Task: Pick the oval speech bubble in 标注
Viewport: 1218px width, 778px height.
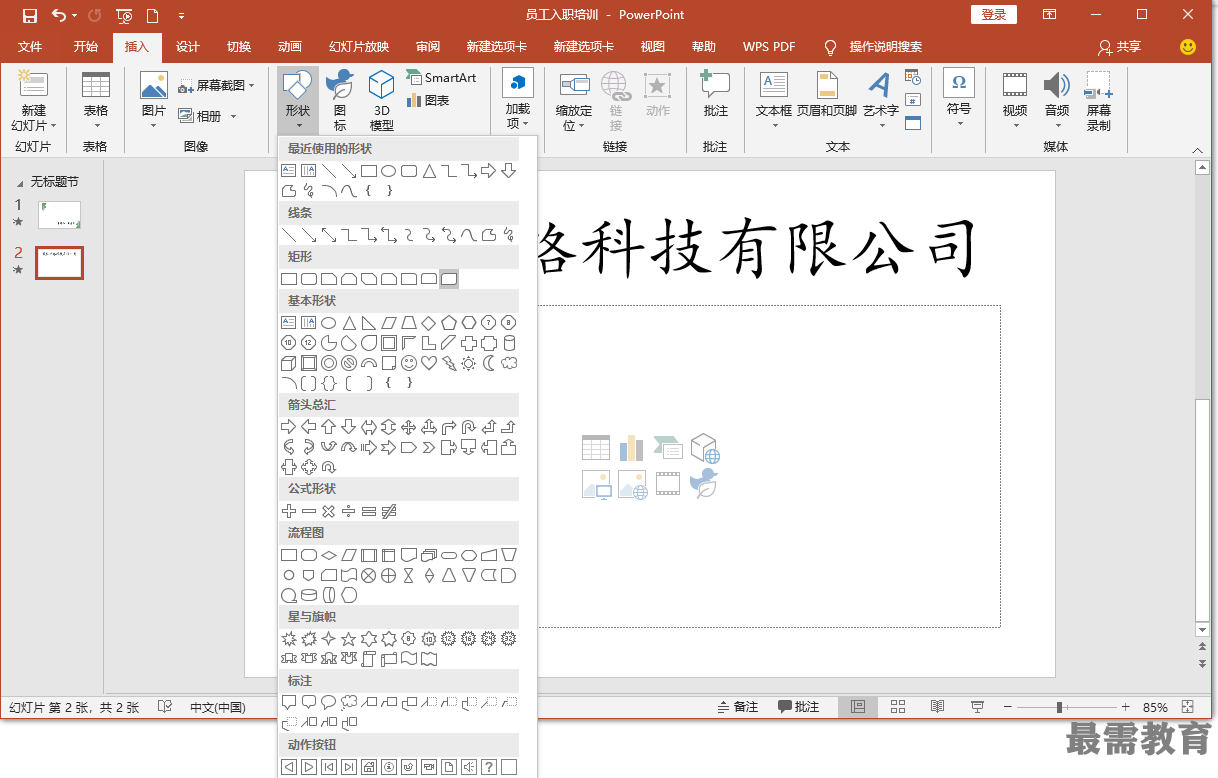Action: (328, 702)
